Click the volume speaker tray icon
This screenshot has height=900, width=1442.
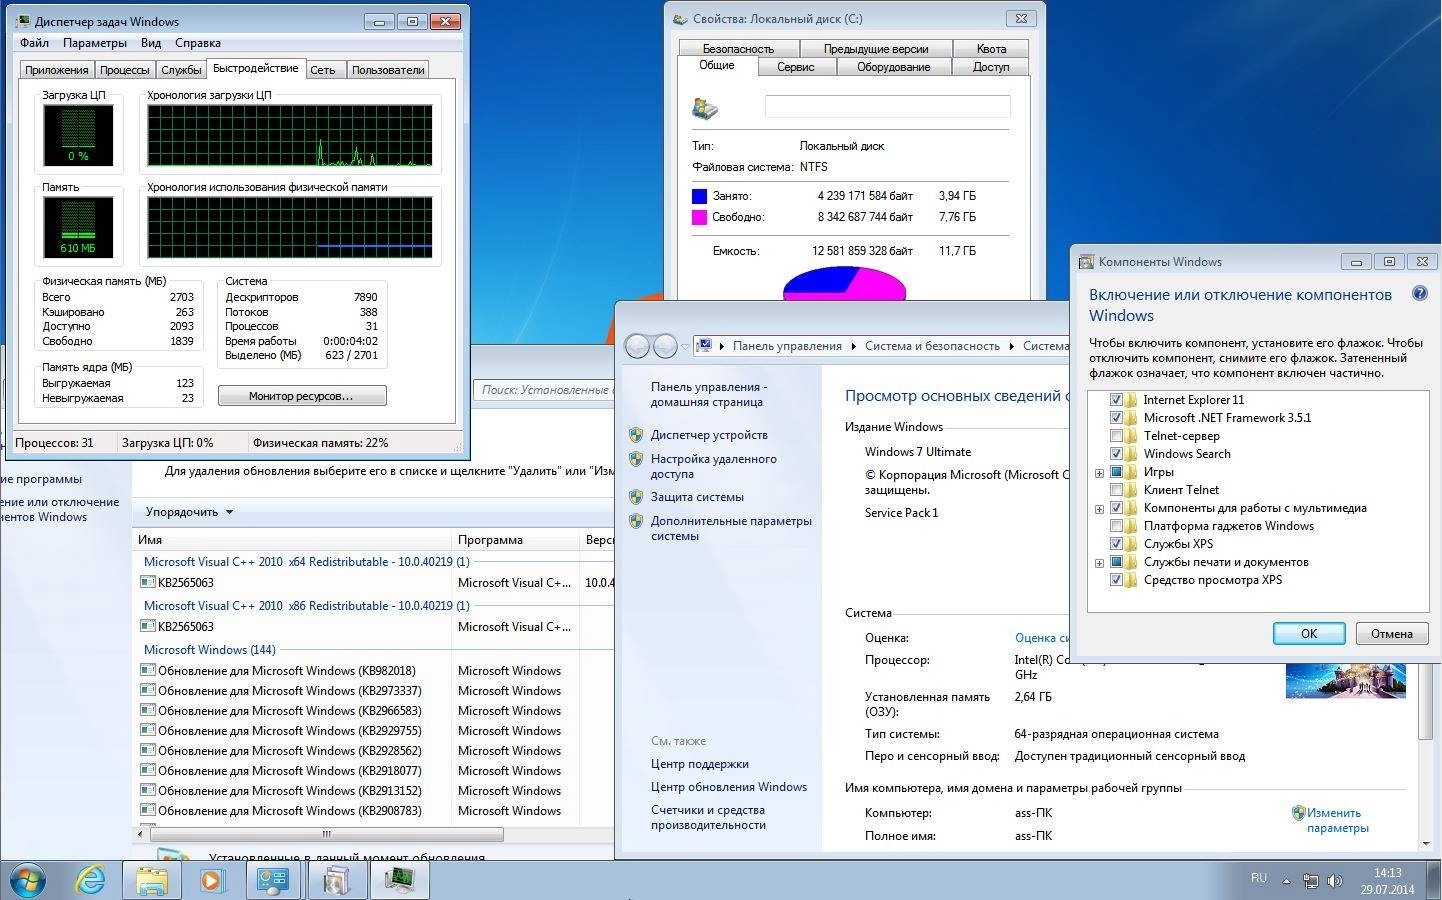tap(1335, 881)
